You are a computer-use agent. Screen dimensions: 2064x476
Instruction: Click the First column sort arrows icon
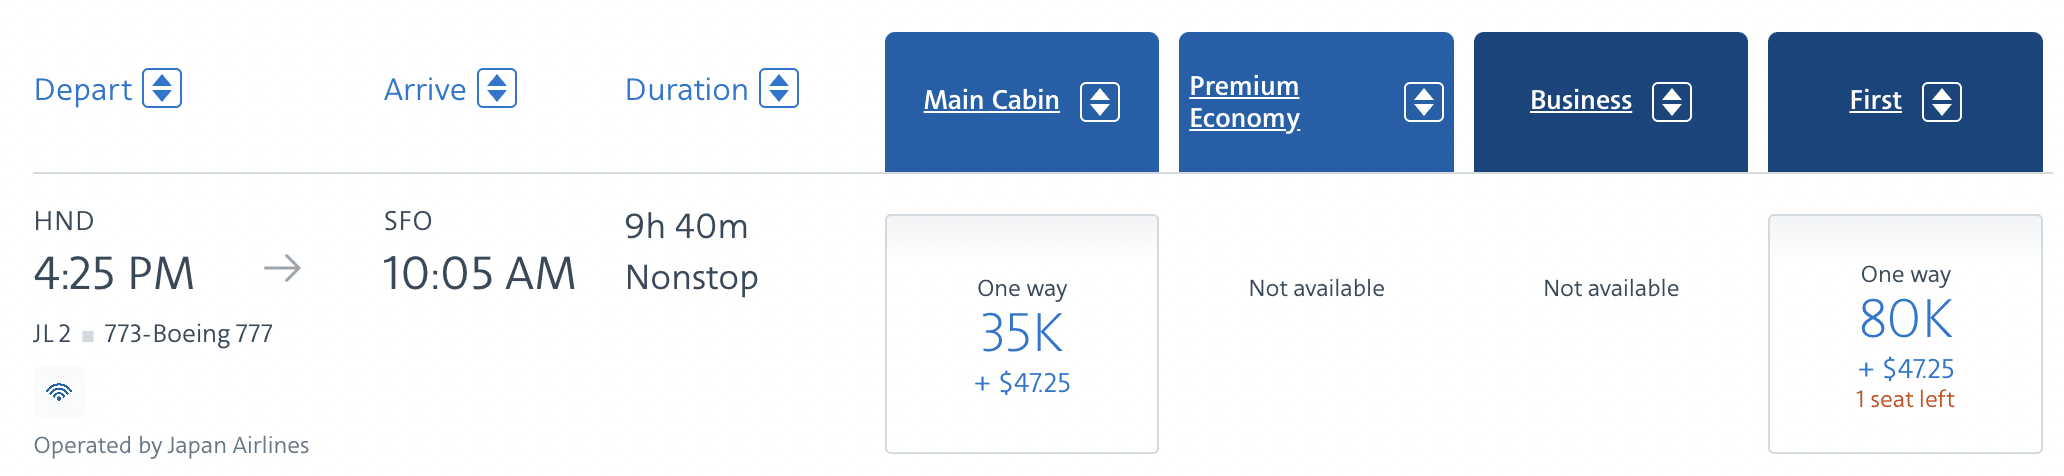tap(1942, 102)
